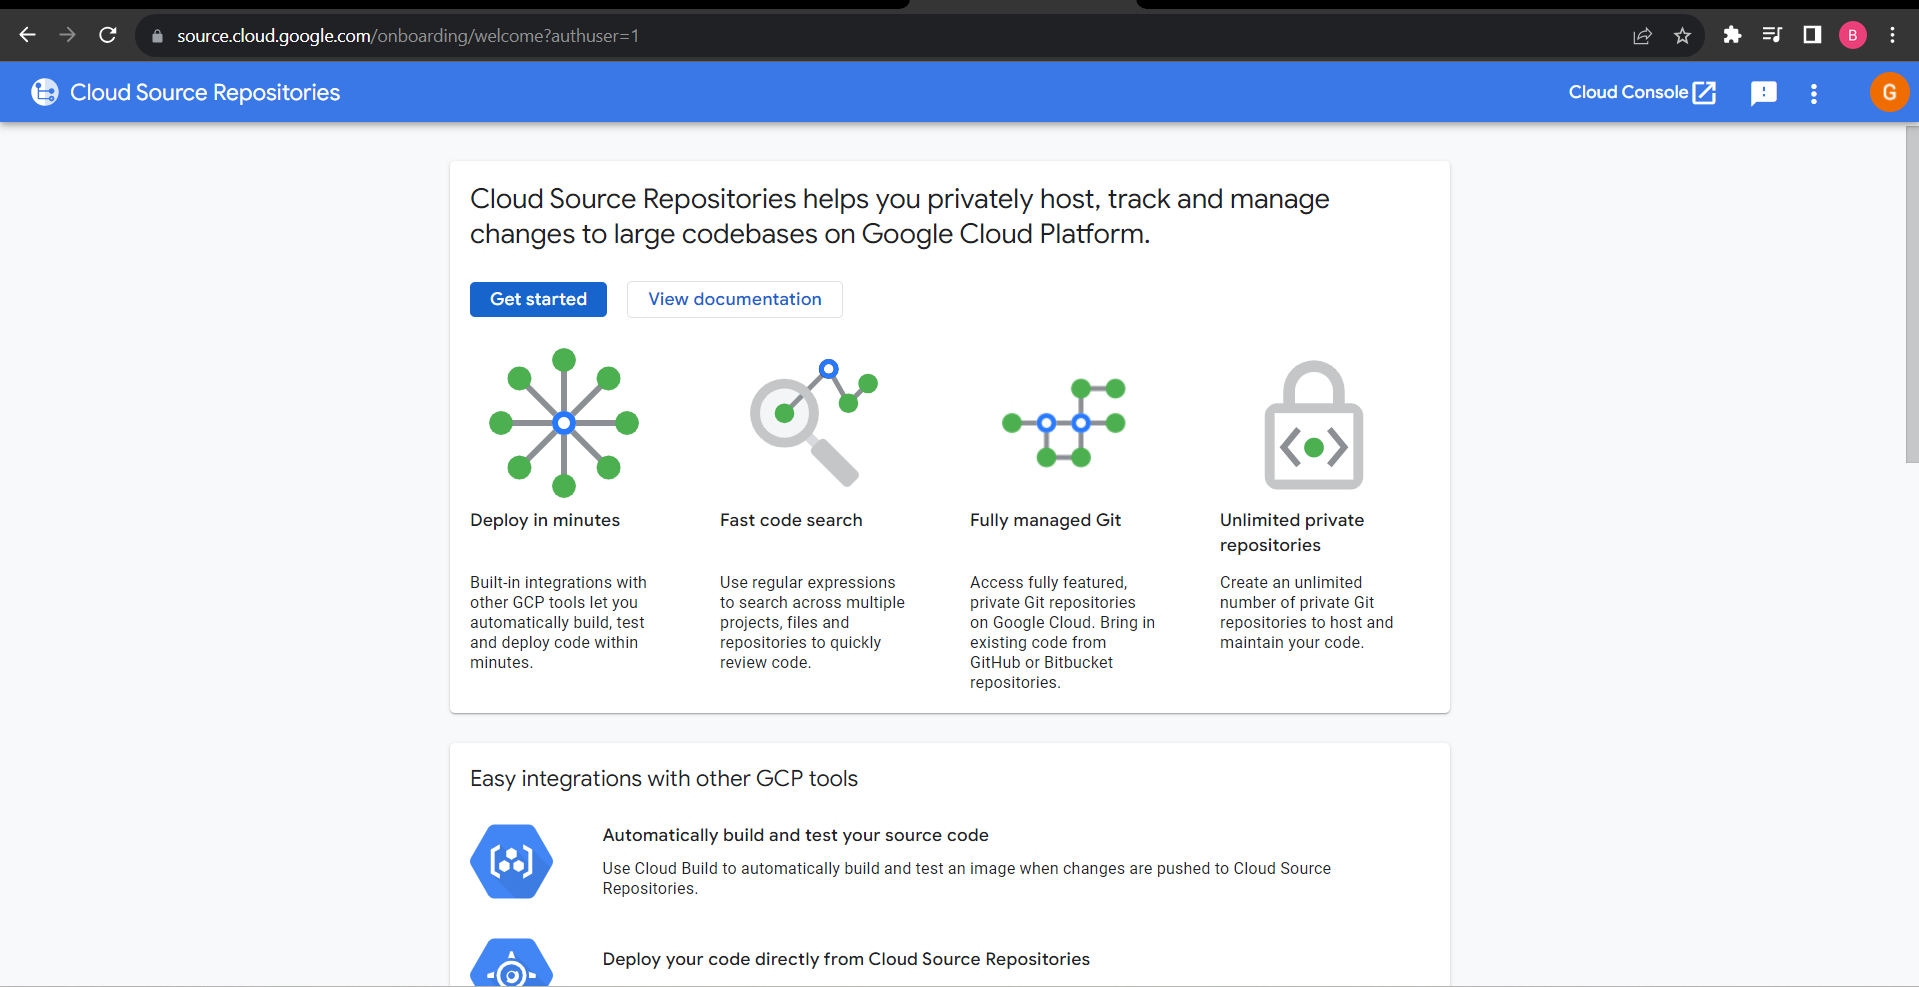This screenshot has height=987, width=1919.
Task: Click the 'Use regular expressions' description paragraph
Action: tap(812, 622)
